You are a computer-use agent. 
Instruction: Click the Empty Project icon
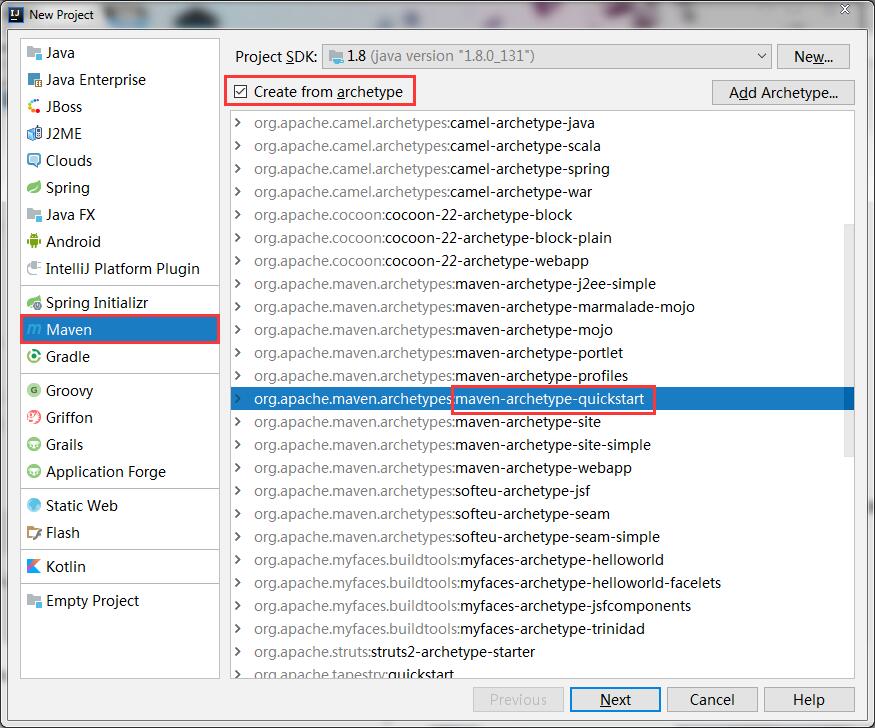[x=34, y=601]
